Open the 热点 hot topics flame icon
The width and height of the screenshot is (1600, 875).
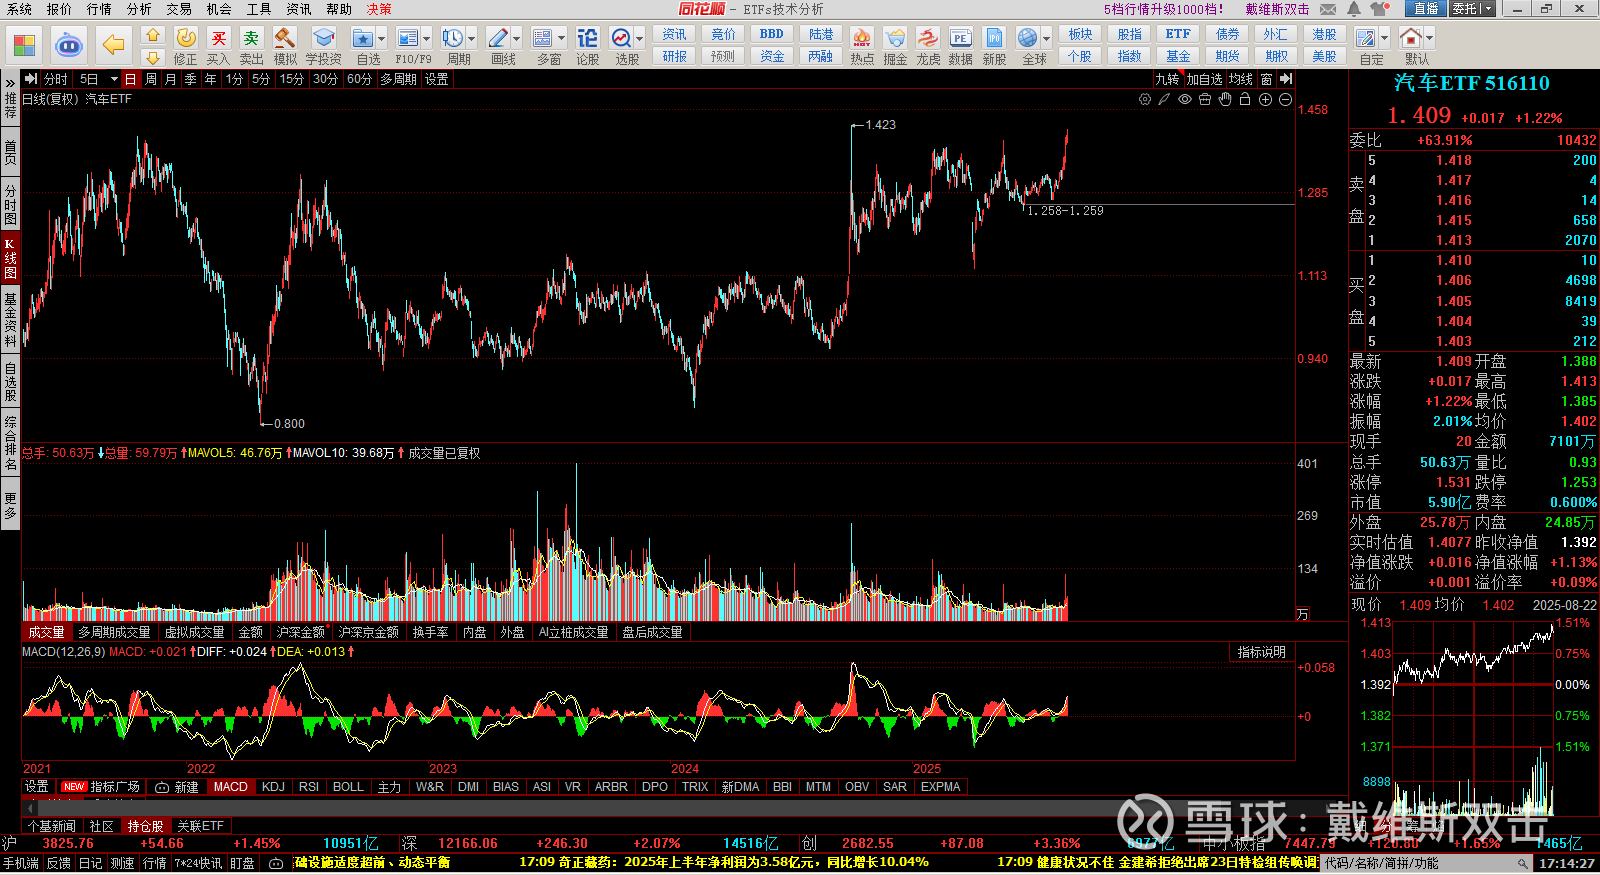(x=861, y=46)
